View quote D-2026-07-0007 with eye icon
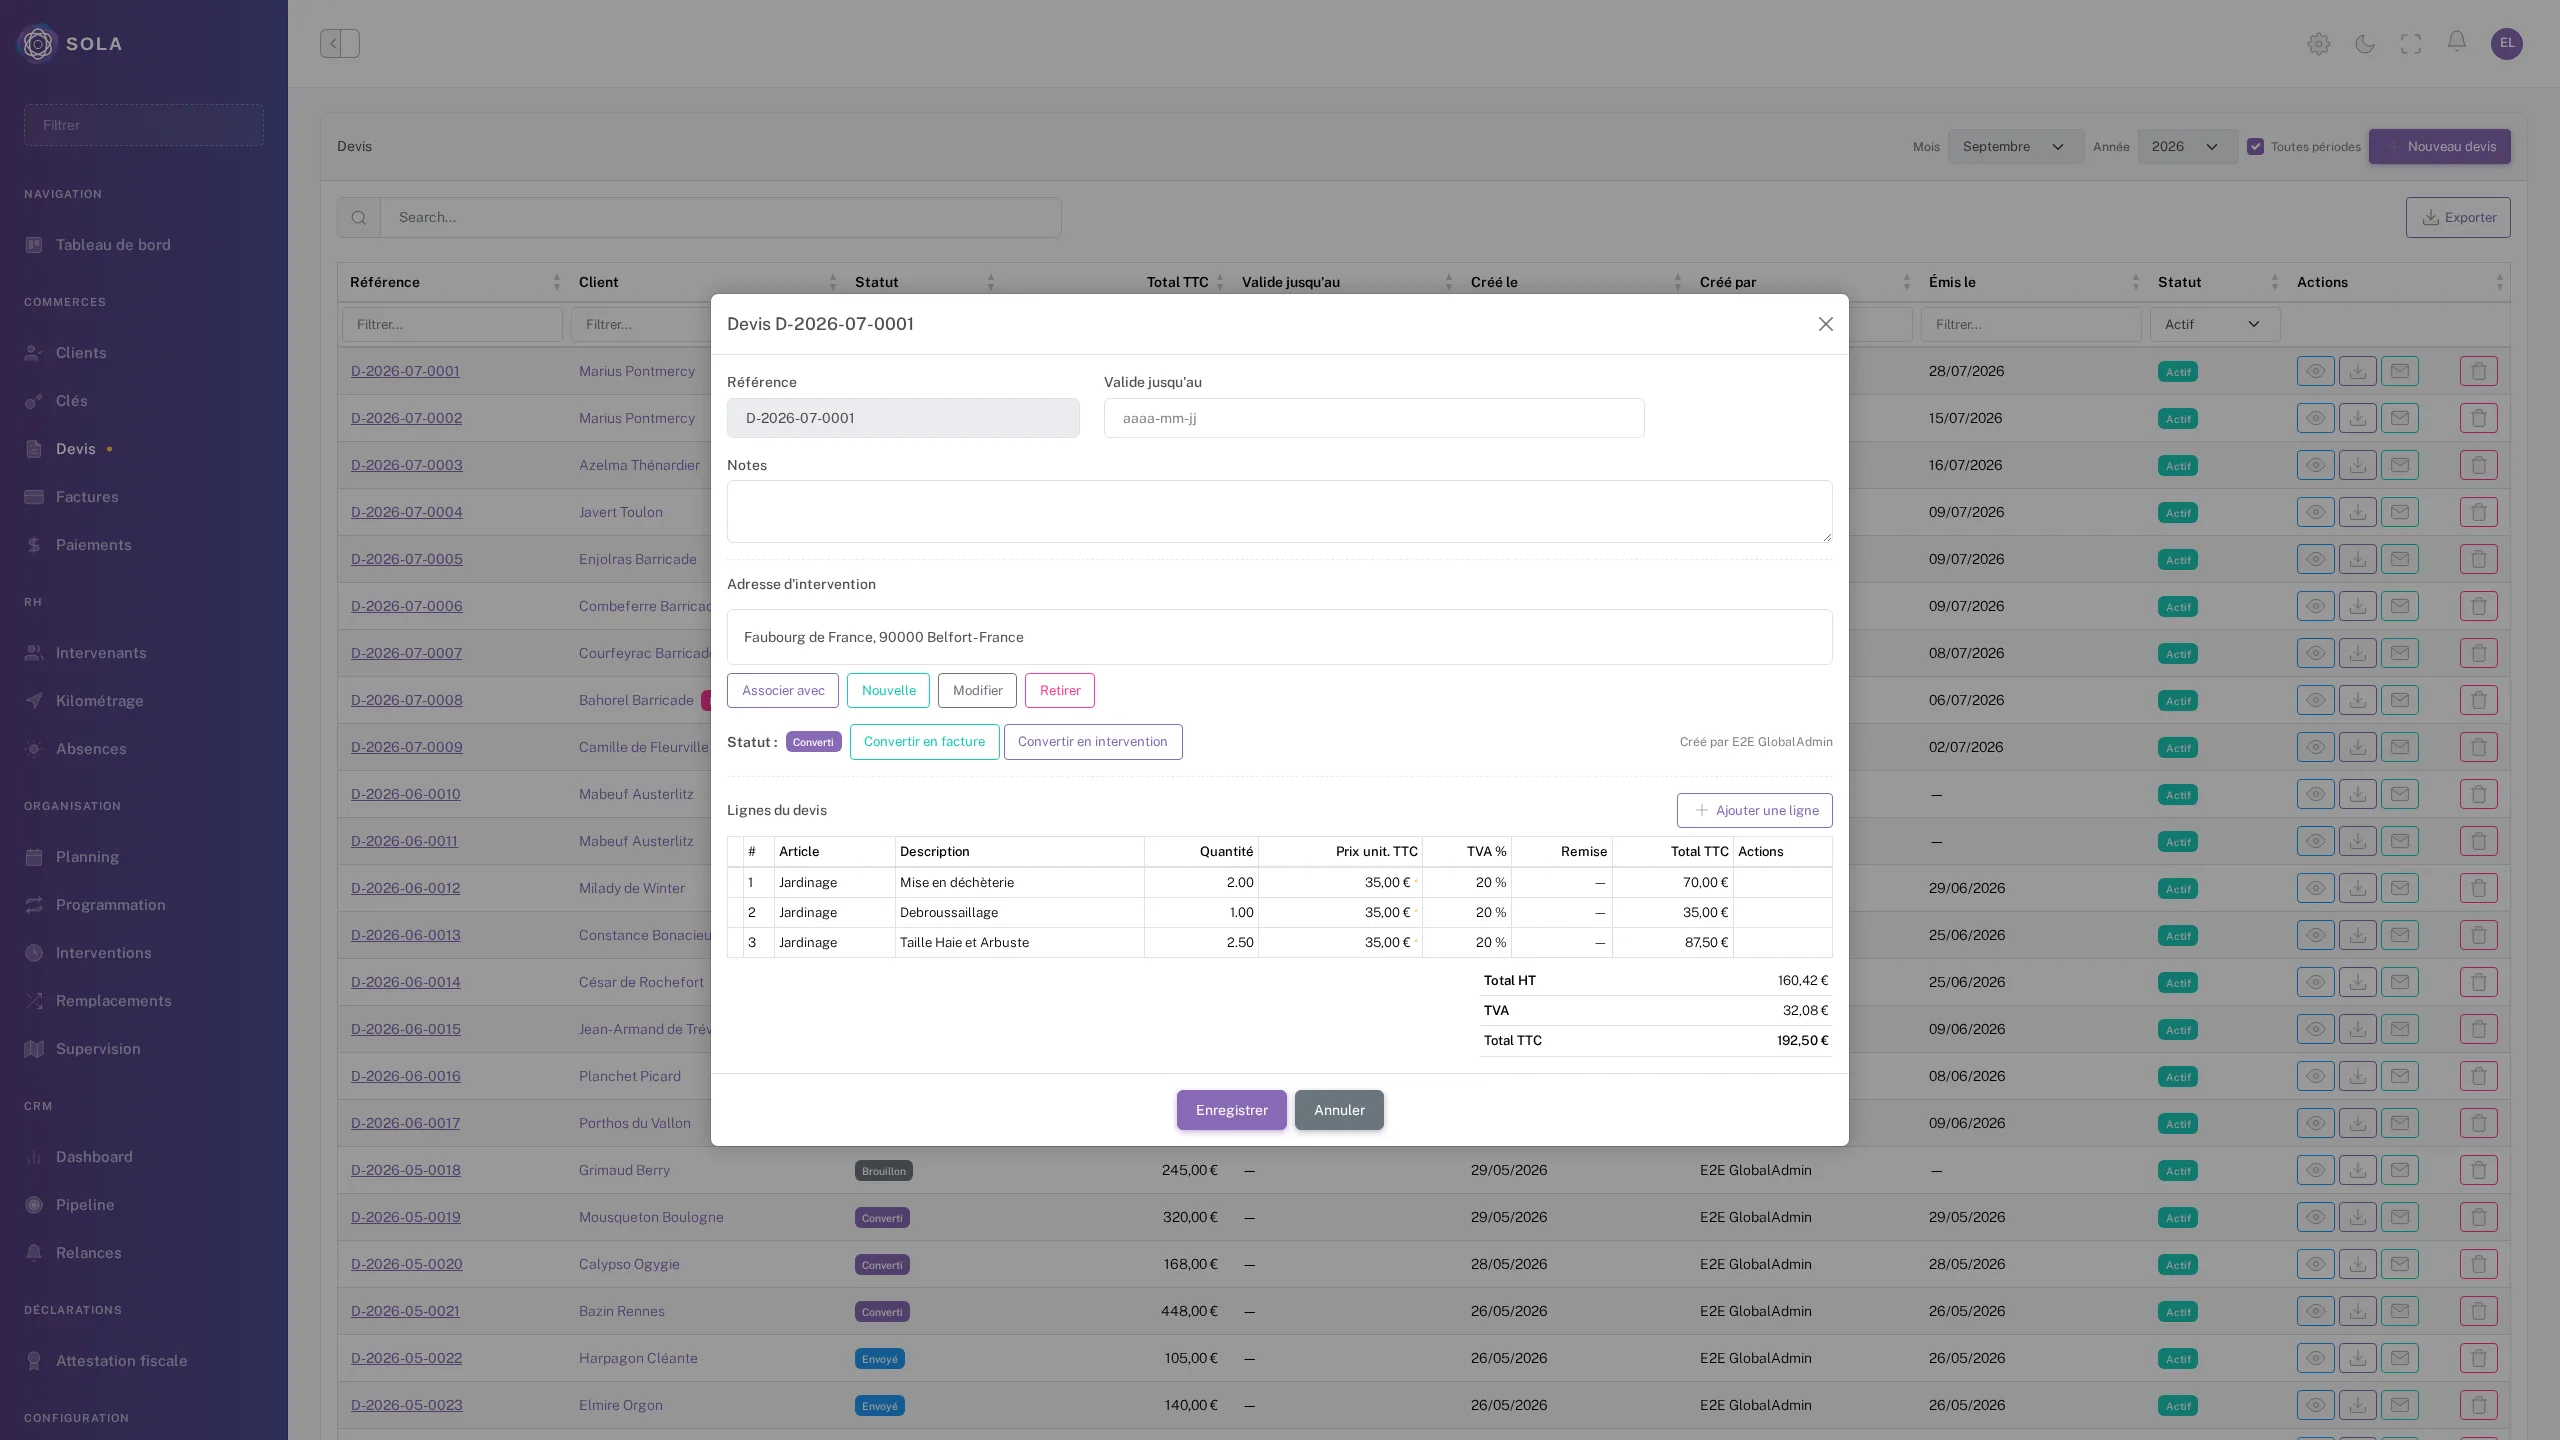Screen dimensions: 2560x1440 click(x=2316, y=653)
